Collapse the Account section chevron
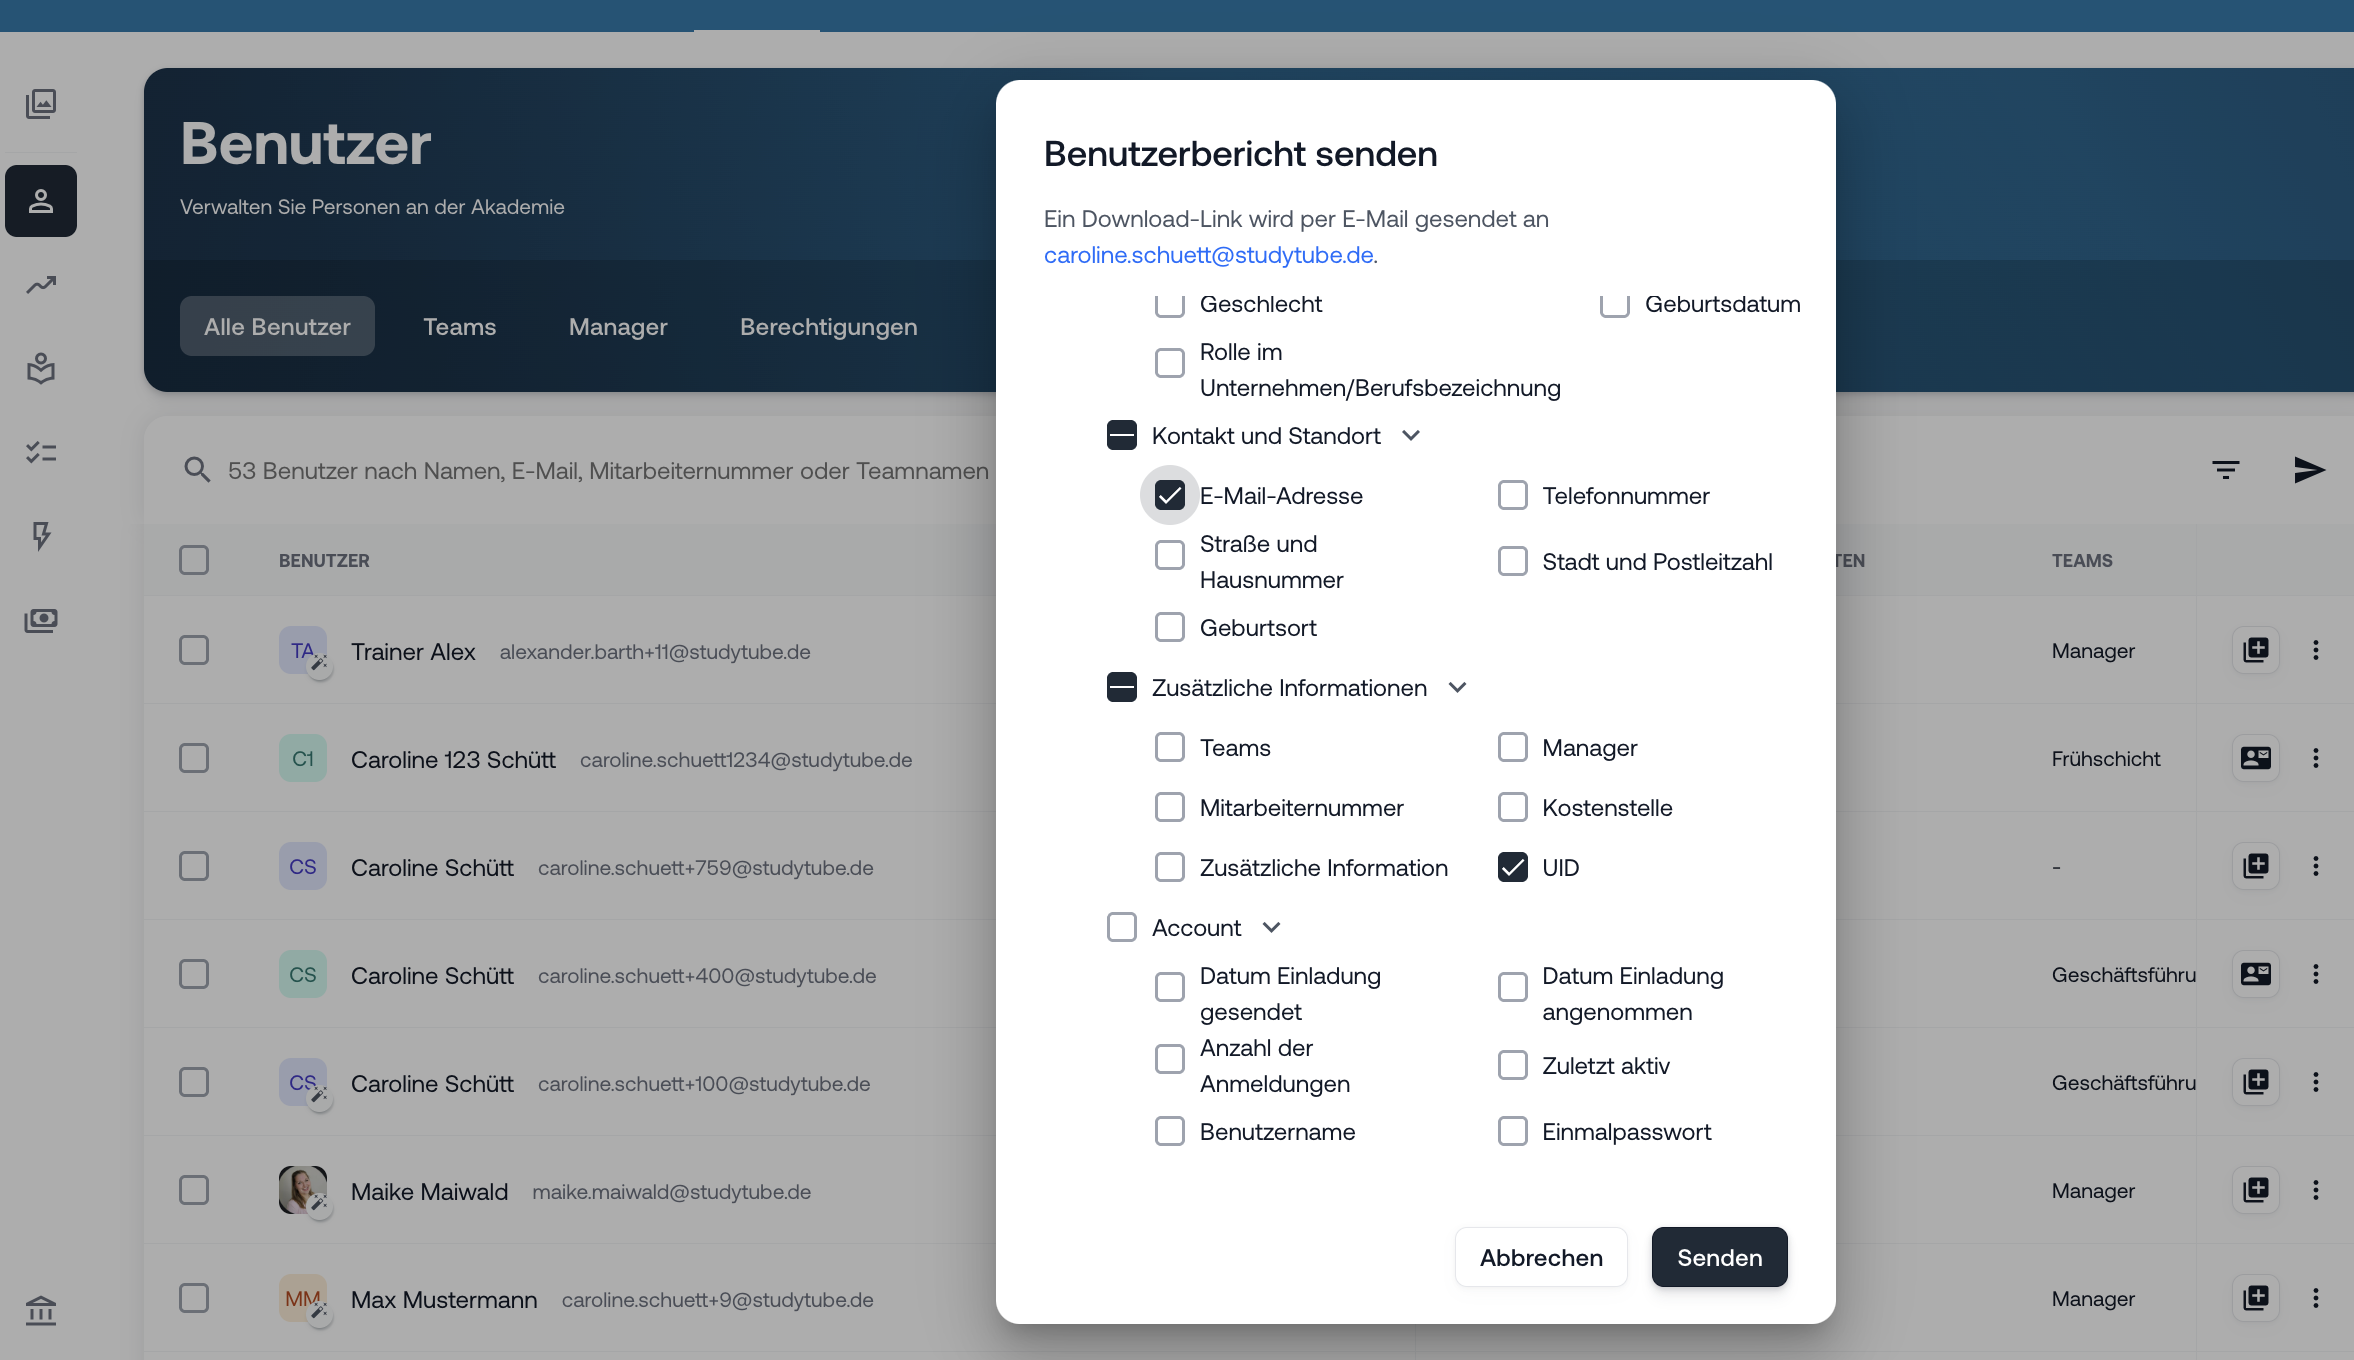Screen dimensions: 2354x1360 click(1271, 928)
